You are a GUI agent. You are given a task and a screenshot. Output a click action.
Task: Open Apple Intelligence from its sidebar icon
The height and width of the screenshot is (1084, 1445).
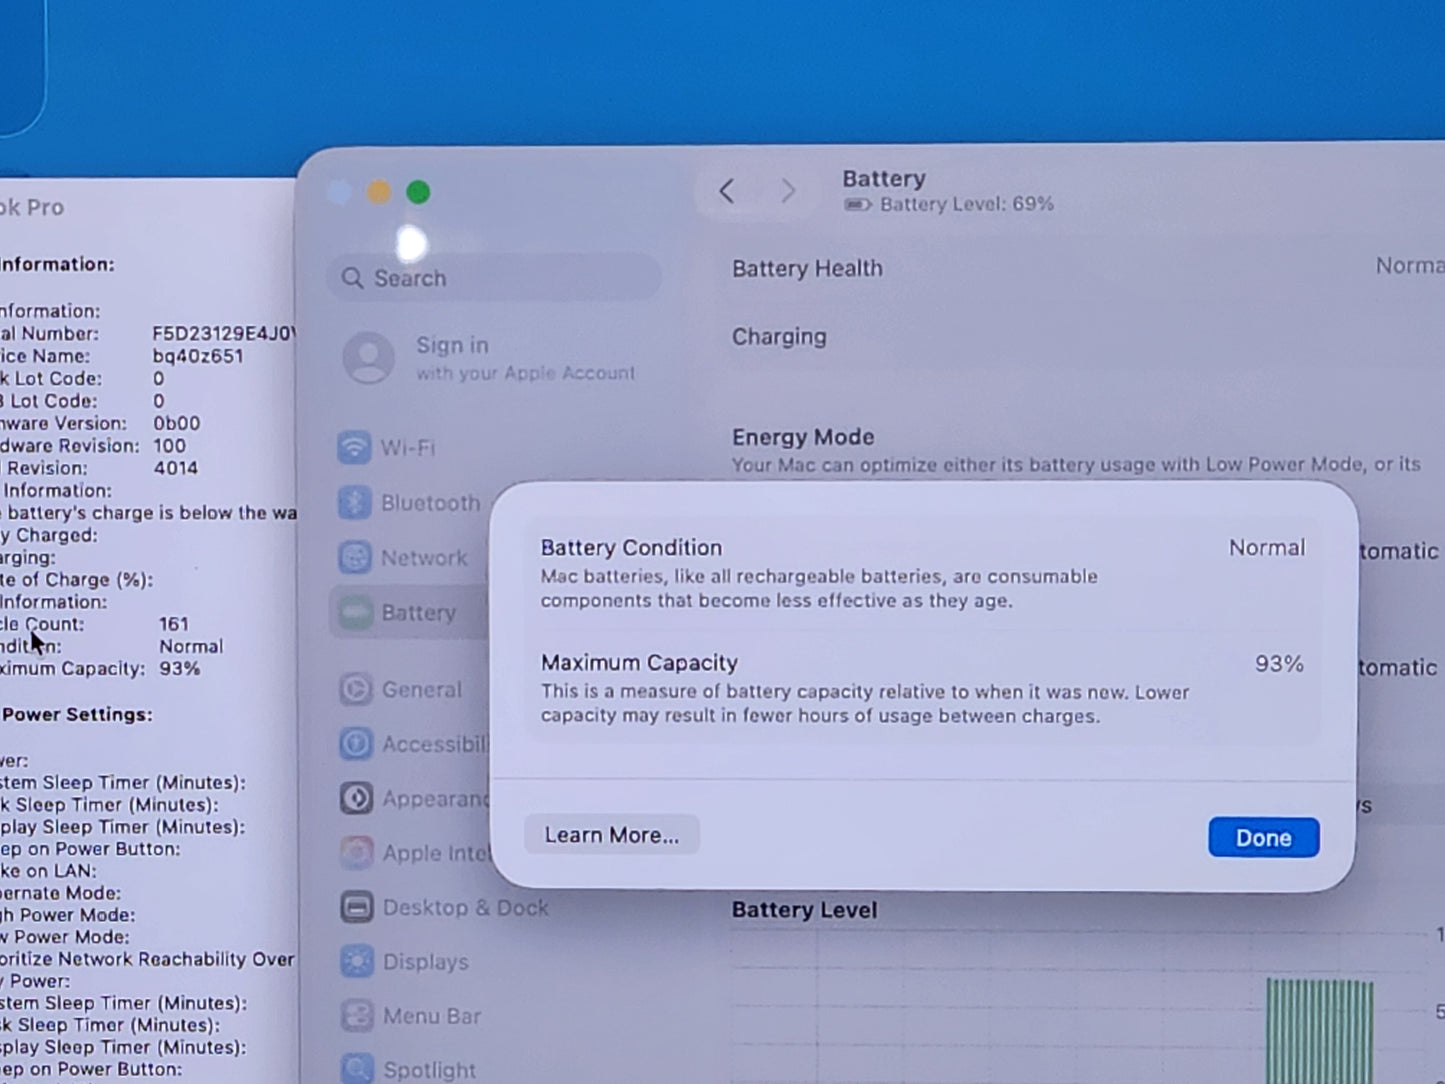pos(356,852)
